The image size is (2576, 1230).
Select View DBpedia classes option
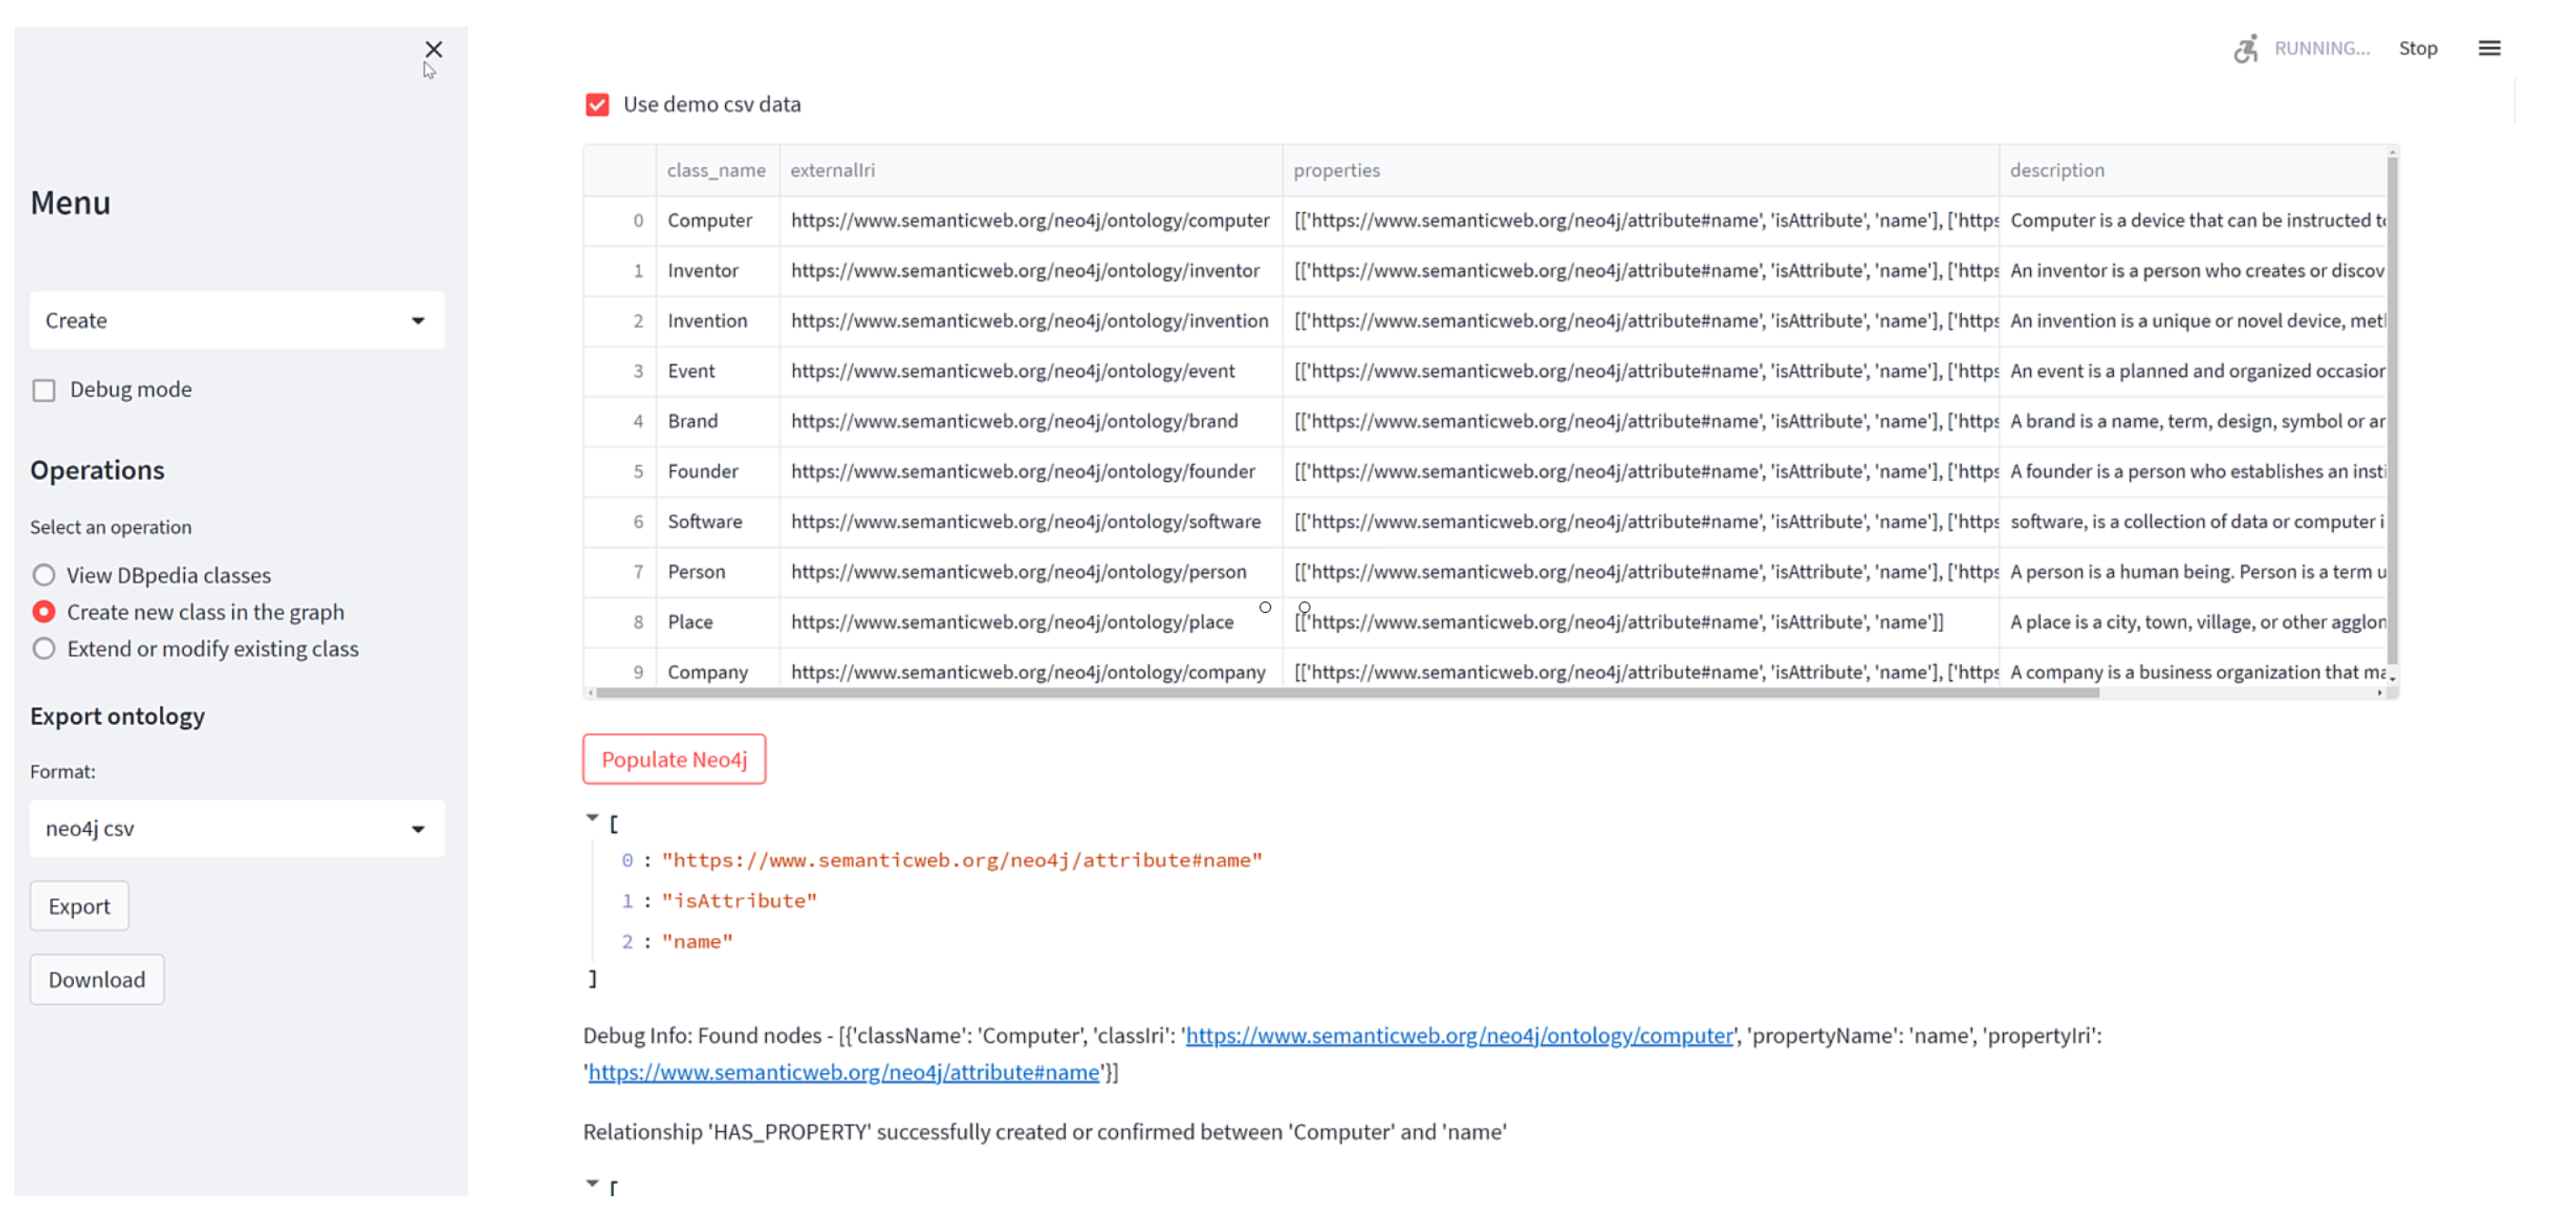coord(44,575)
